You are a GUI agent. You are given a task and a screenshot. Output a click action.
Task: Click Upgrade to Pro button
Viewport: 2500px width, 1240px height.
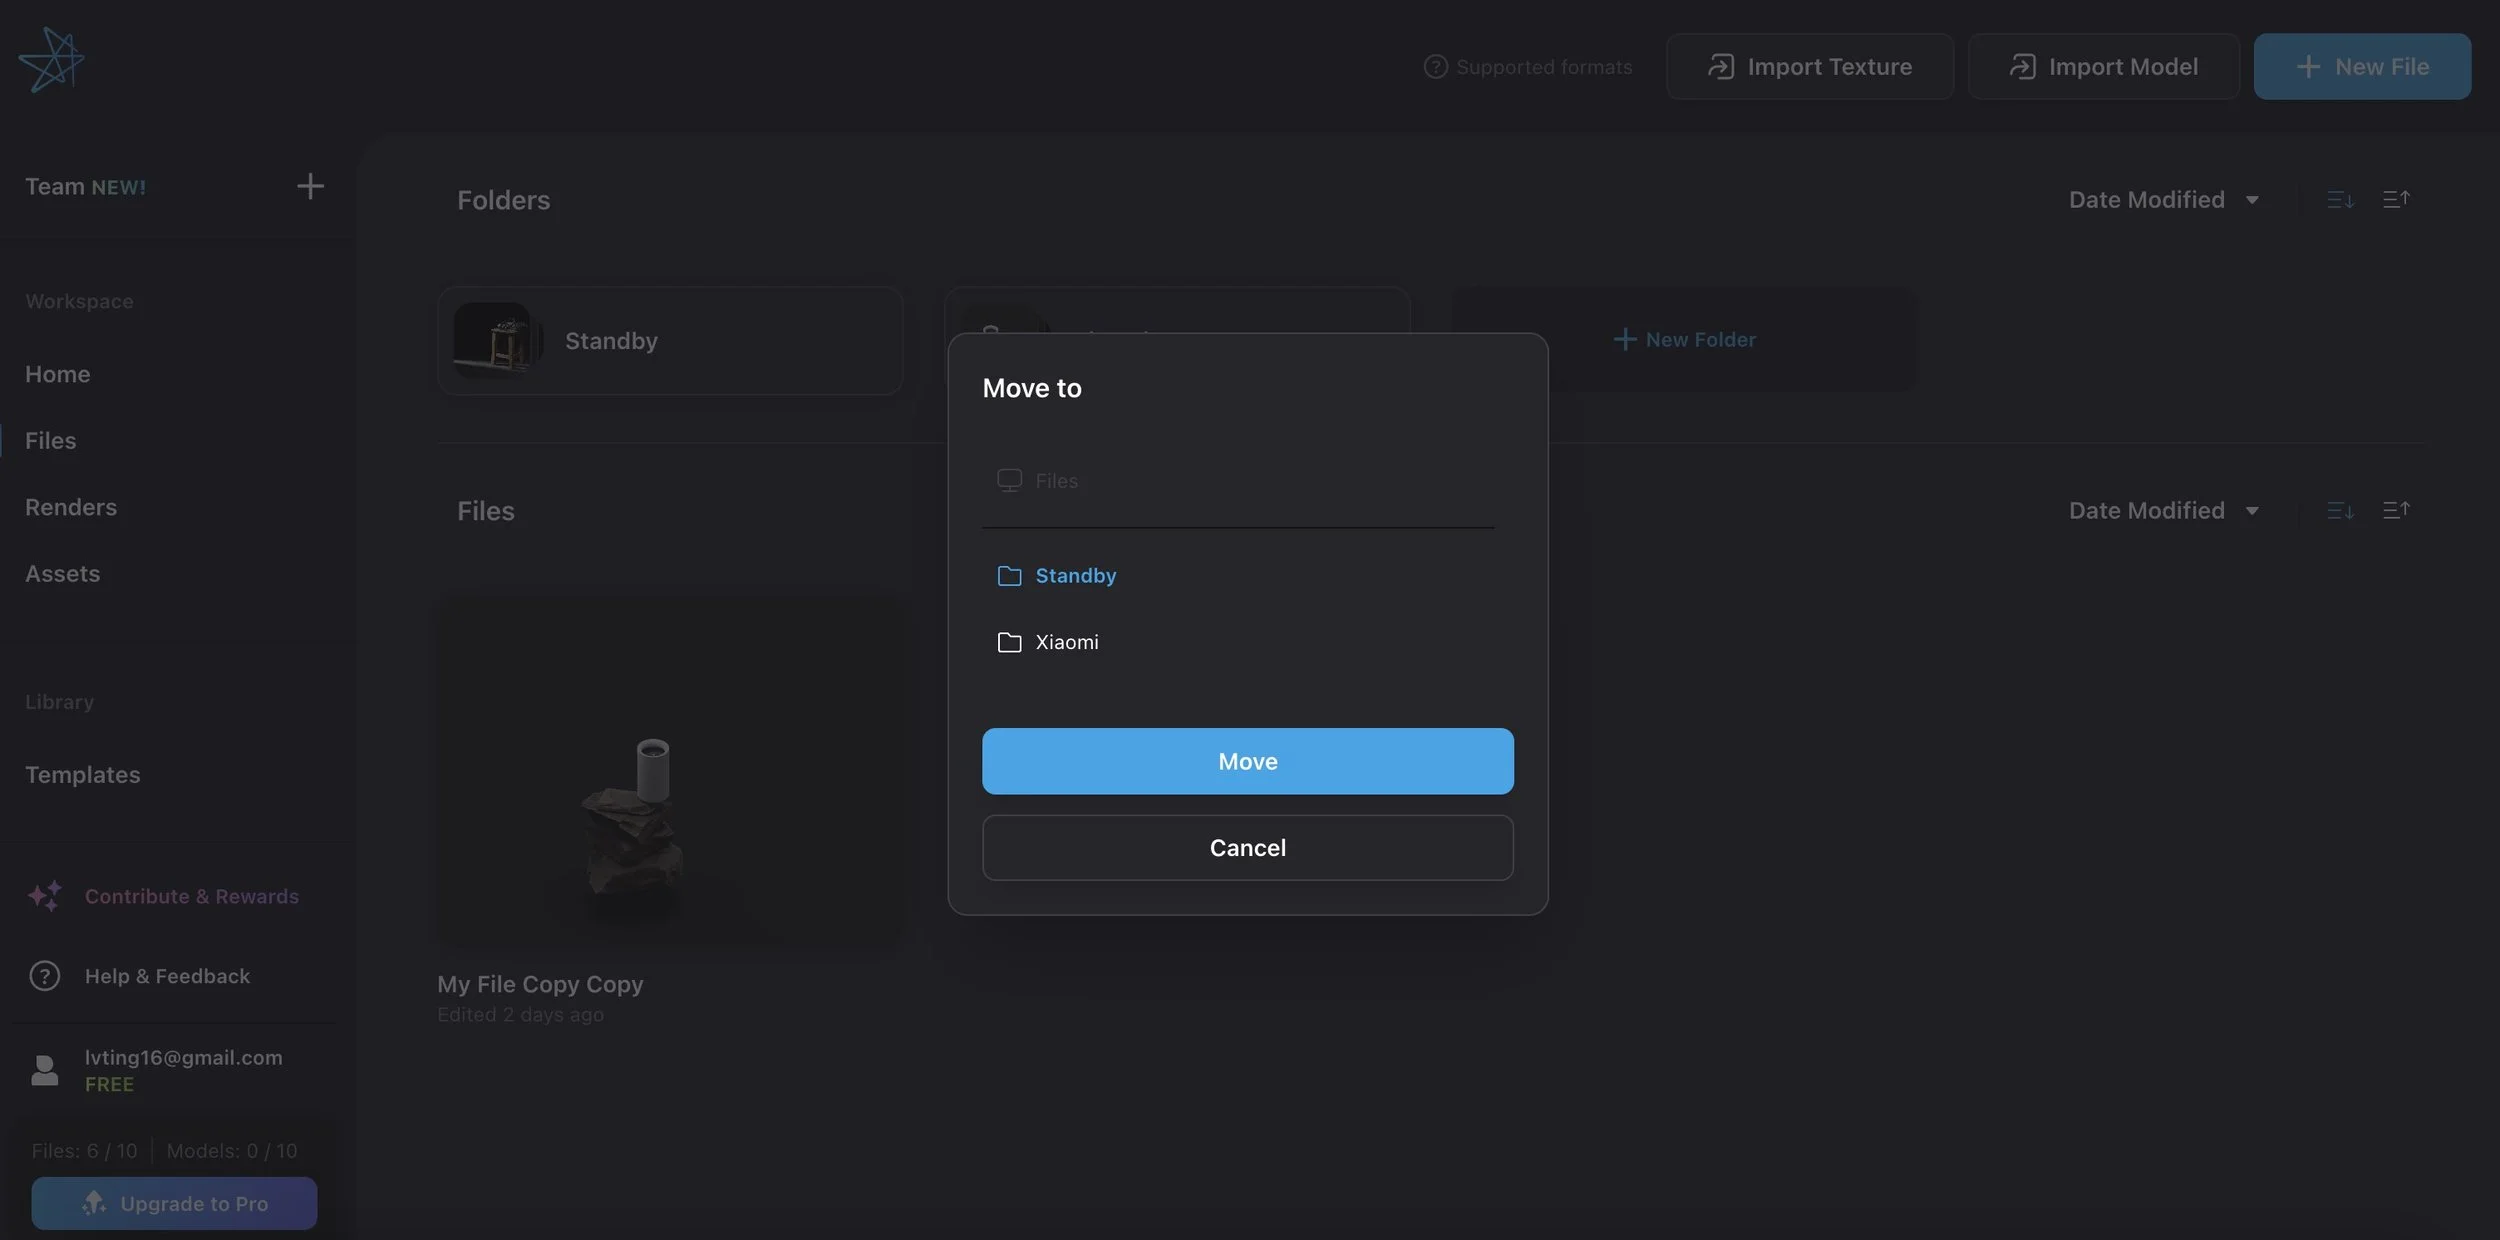[x=174, y=1203]
